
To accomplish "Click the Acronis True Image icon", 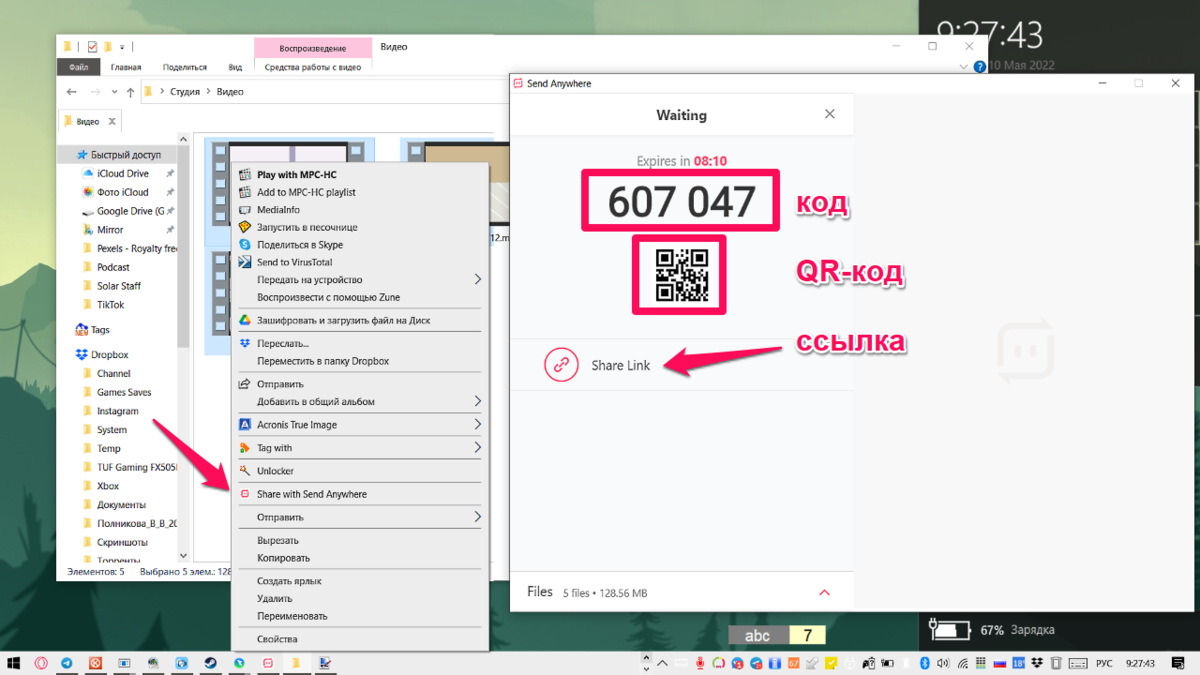I will [x=244, y=425].
